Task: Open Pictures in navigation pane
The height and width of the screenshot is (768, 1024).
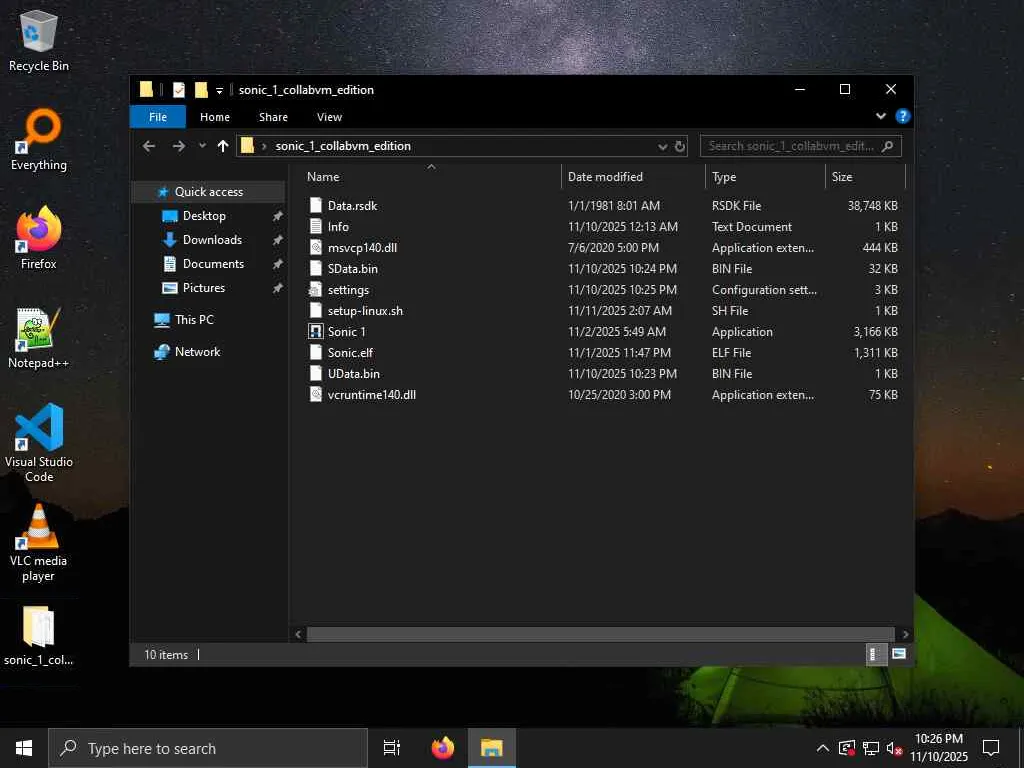Action: [204, 287]
